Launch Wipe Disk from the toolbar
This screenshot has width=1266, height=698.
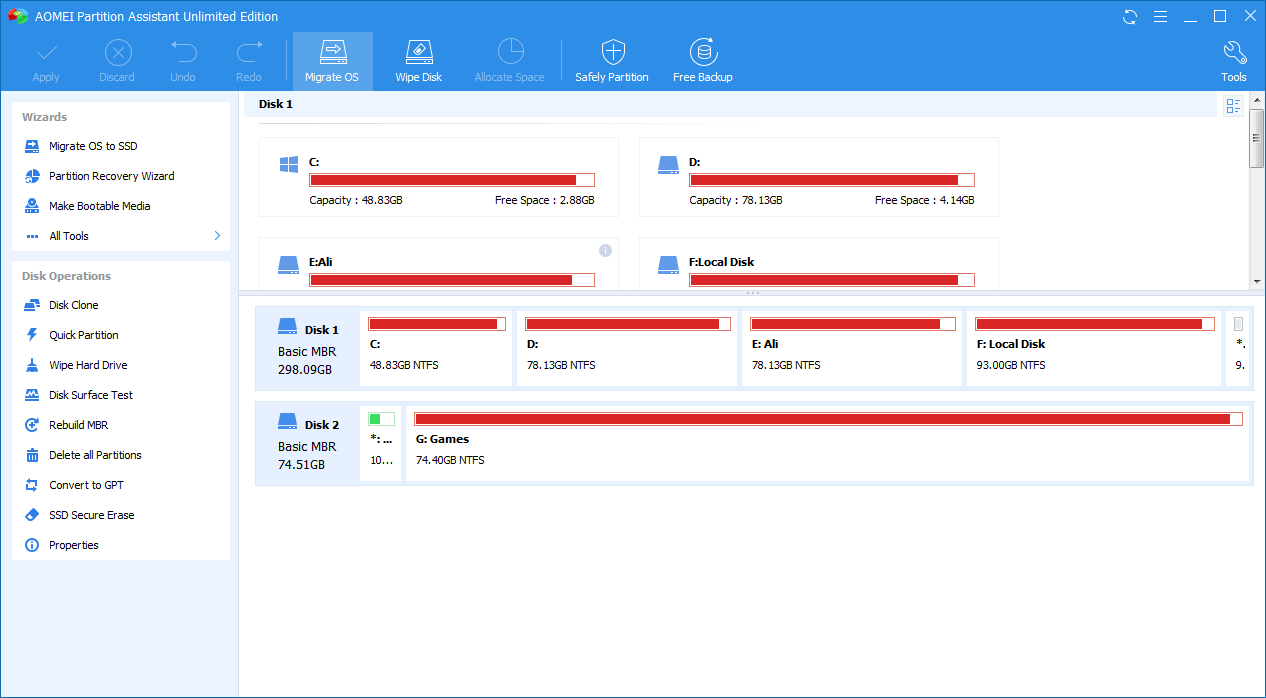[x=418, y=61]
